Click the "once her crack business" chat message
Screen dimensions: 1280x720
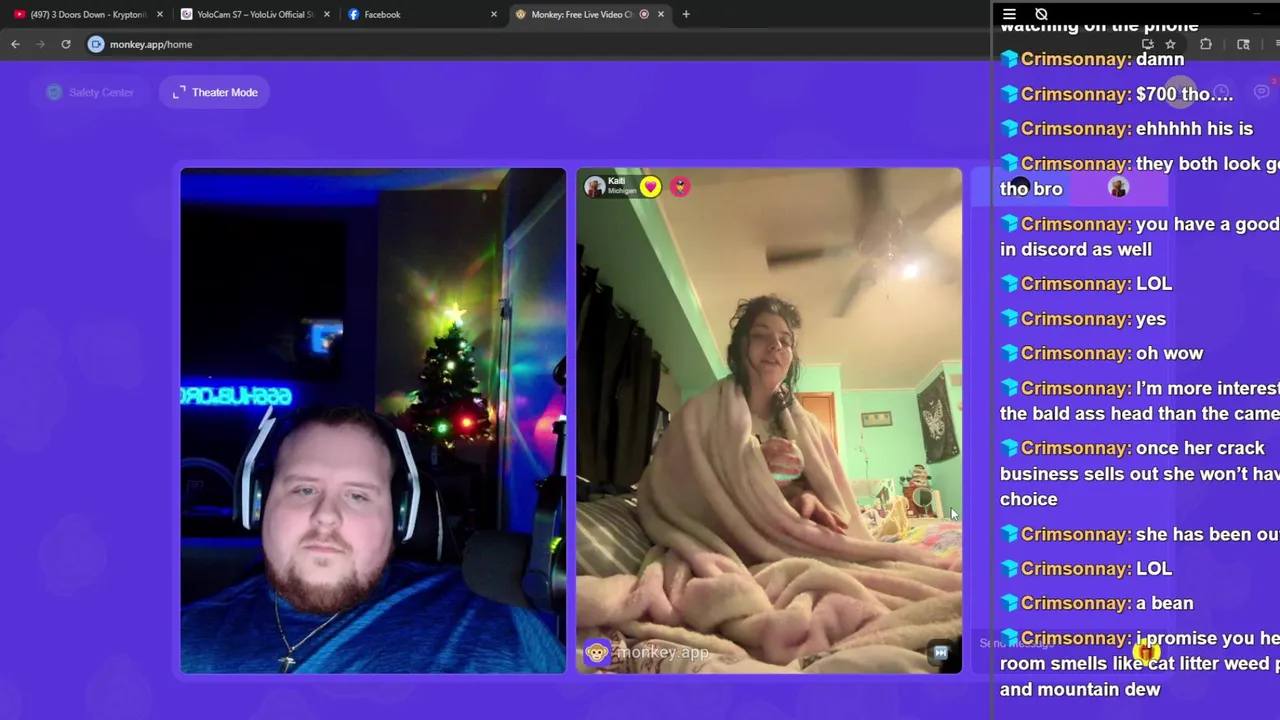pyautogui.click(x=1140, y=473)
